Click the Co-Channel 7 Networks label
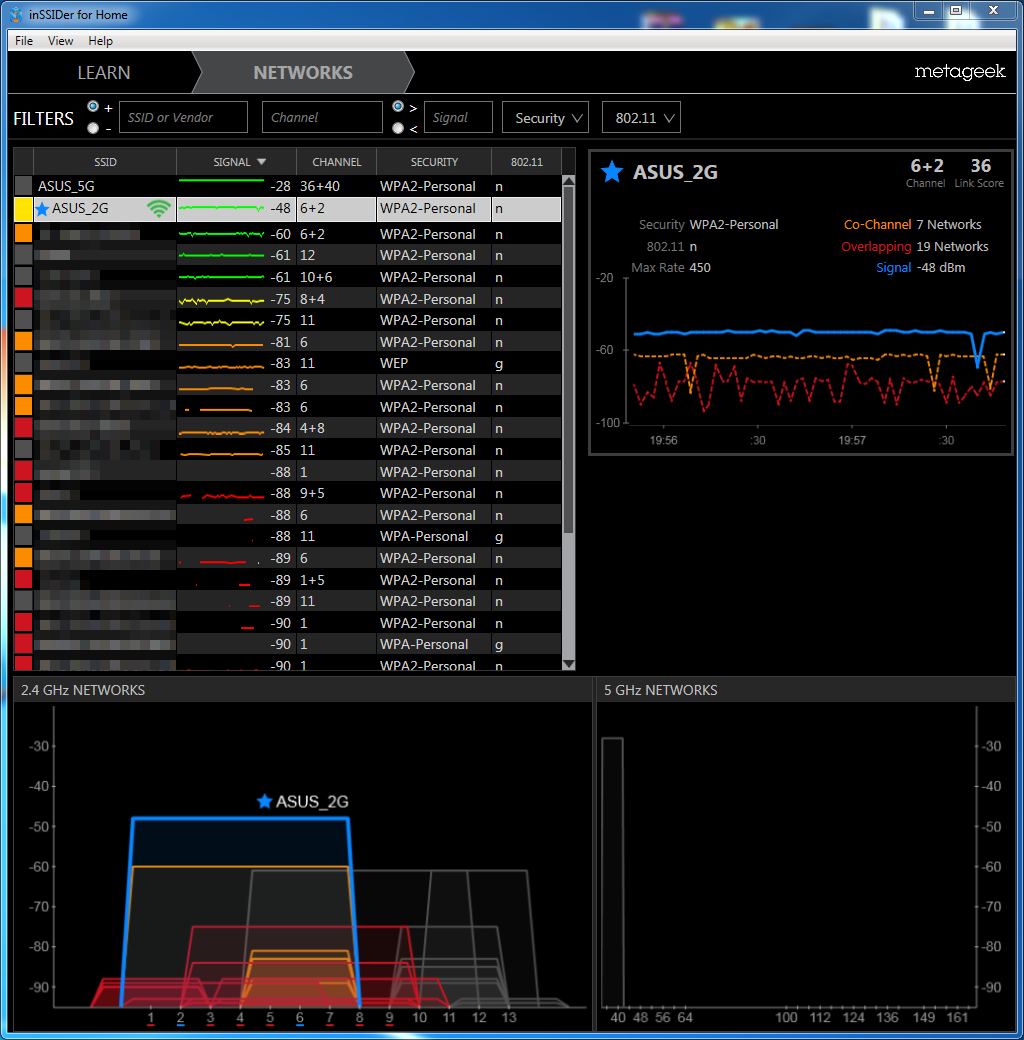The height and width of the screenshot is (1040, 1024). tap(913, 225)
